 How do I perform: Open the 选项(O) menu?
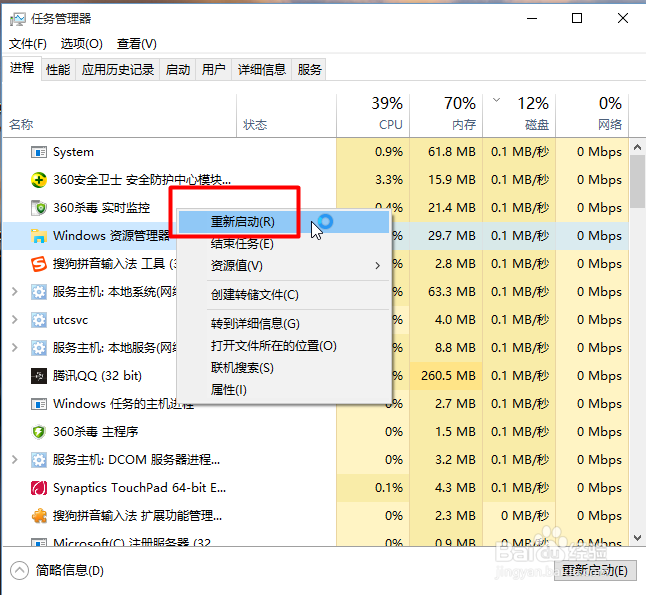click(x=82, y=44)
